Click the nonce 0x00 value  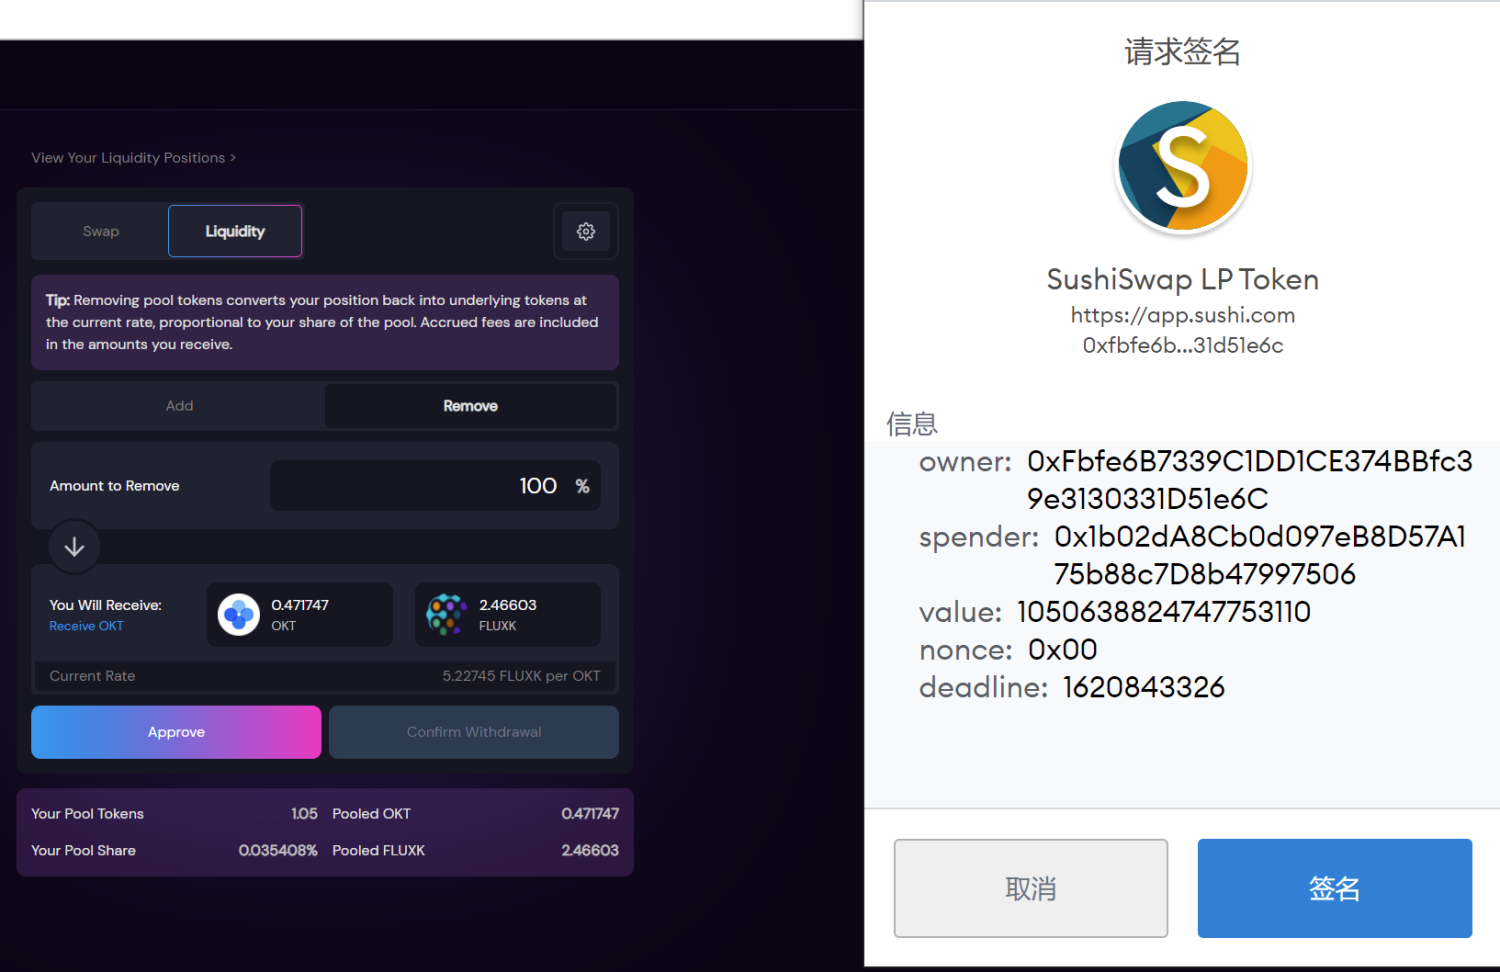[x=1063, y=650]
